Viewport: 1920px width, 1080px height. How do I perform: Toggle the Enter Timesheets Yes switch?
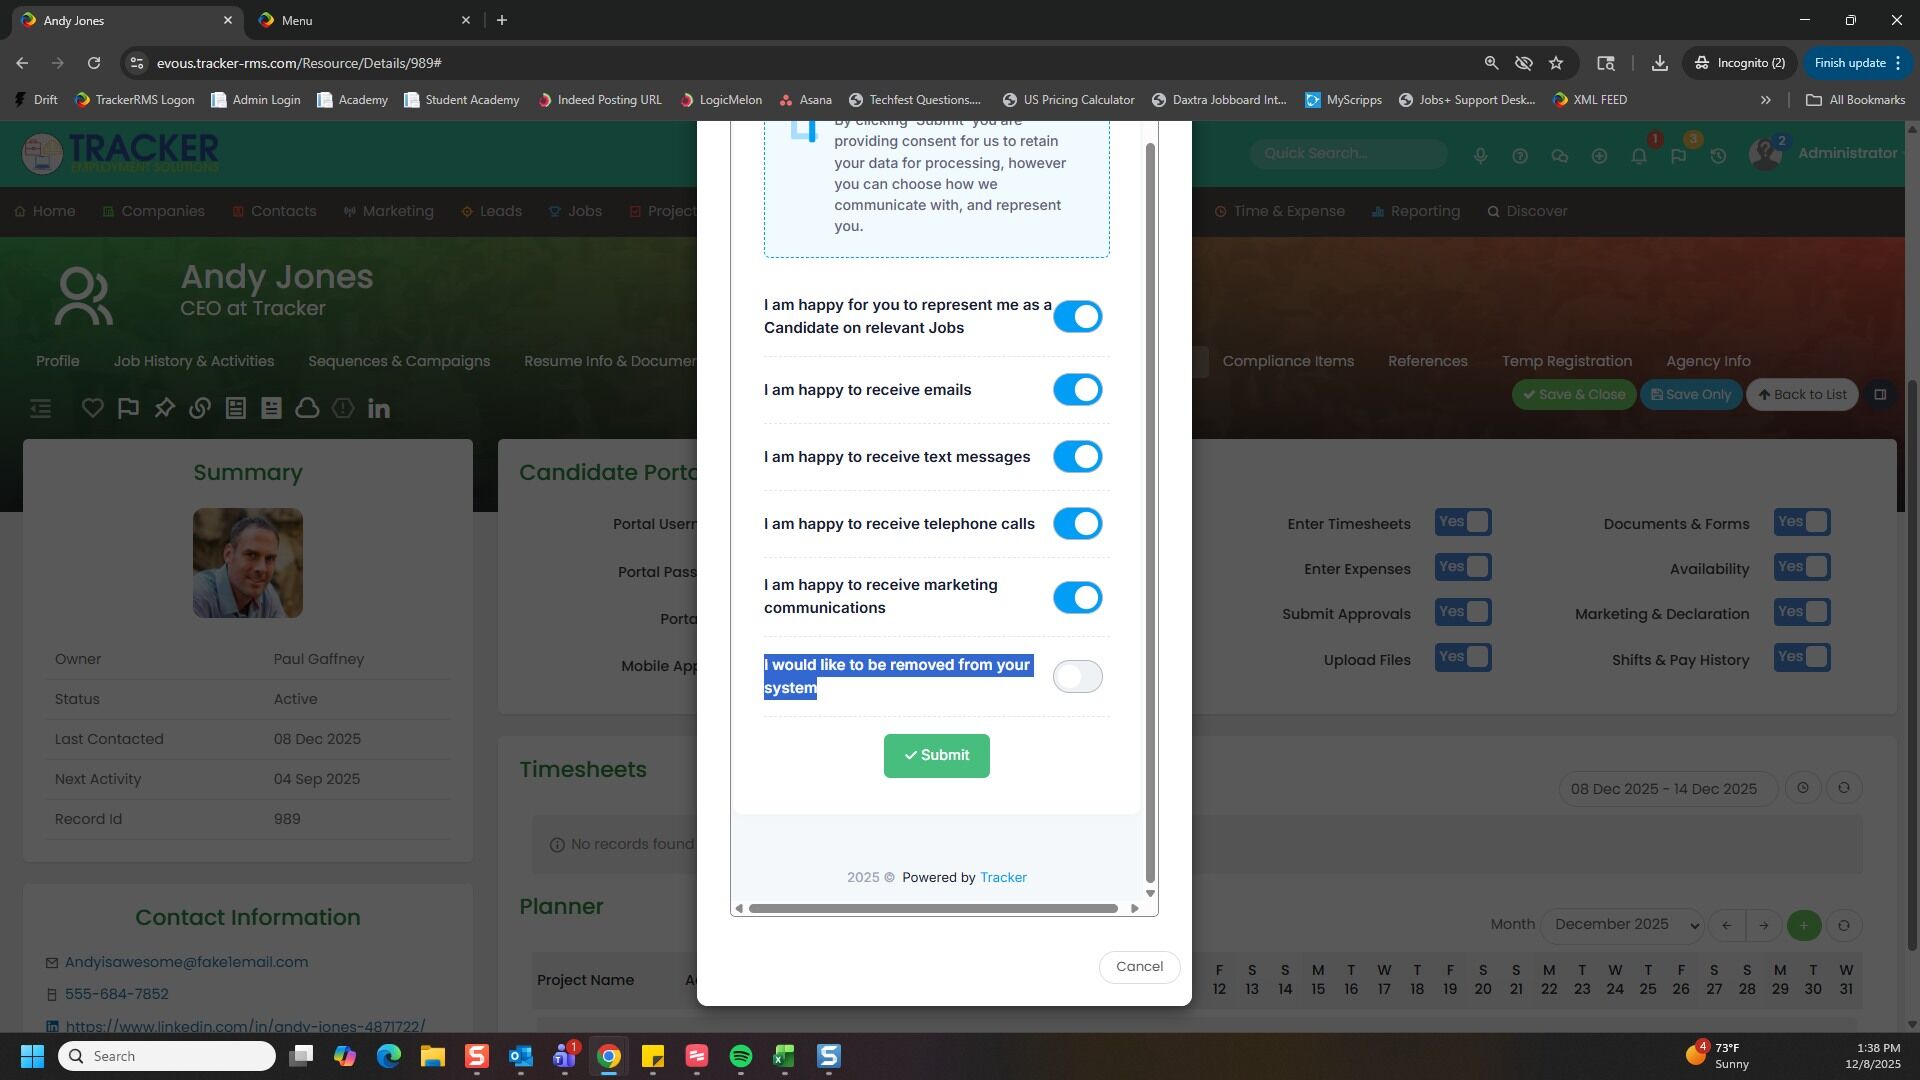coord(1462,522)
